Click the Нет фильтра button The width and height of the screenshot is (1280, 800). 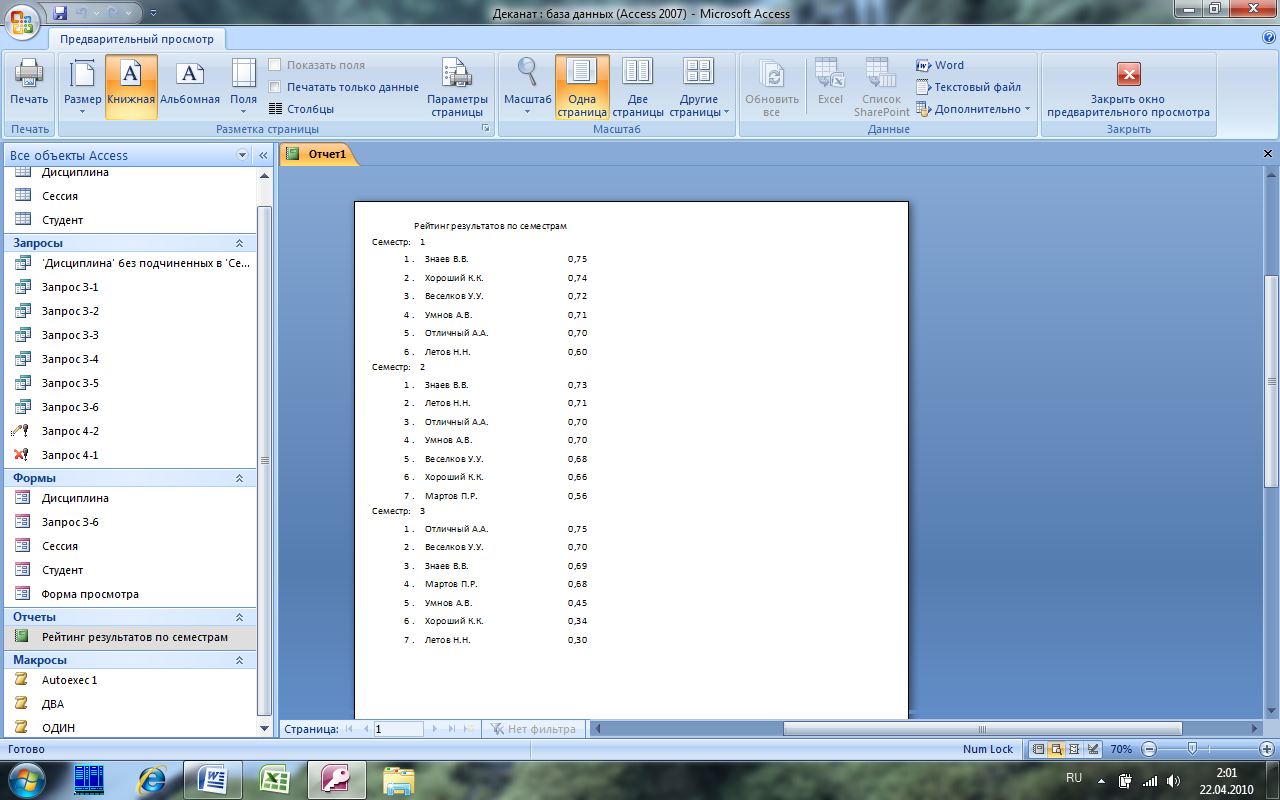tap(533, 729)
